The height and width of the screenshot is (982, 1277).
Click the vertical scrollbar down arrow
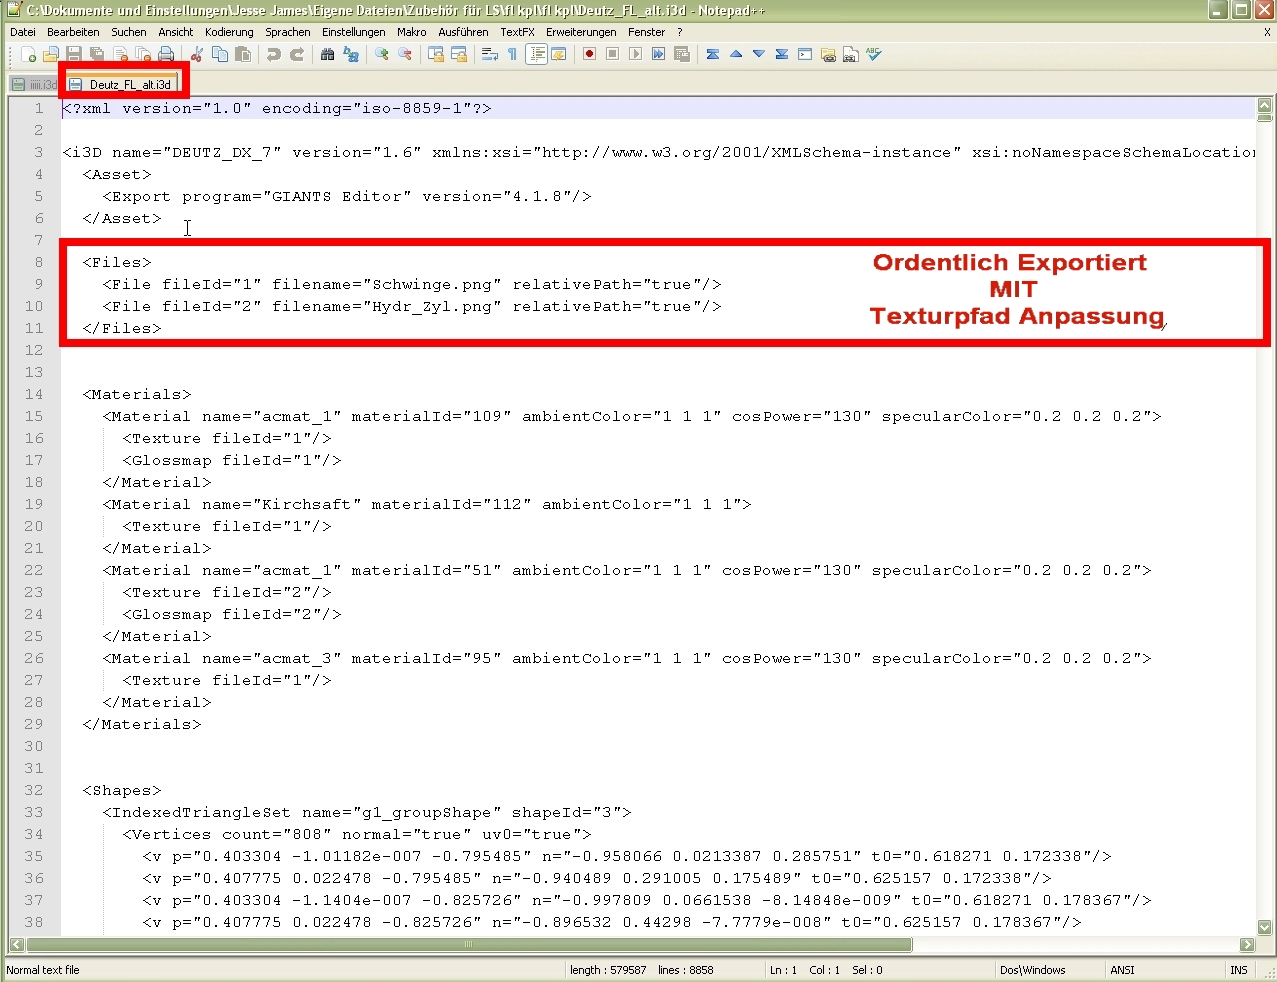(x=1264, y=927)
